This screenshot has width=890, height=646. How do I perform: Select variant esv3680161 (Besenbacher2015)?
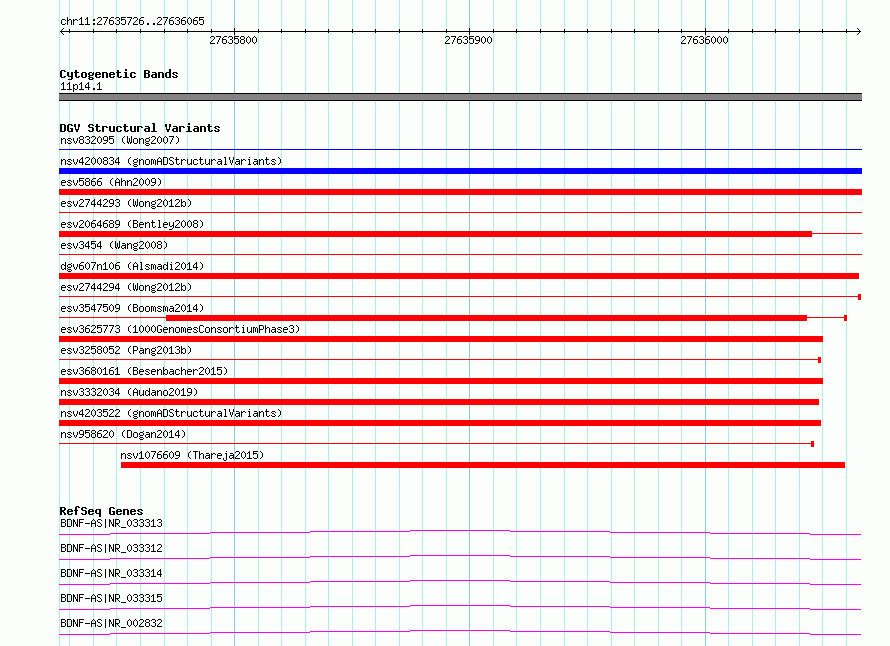coord(144,371)
